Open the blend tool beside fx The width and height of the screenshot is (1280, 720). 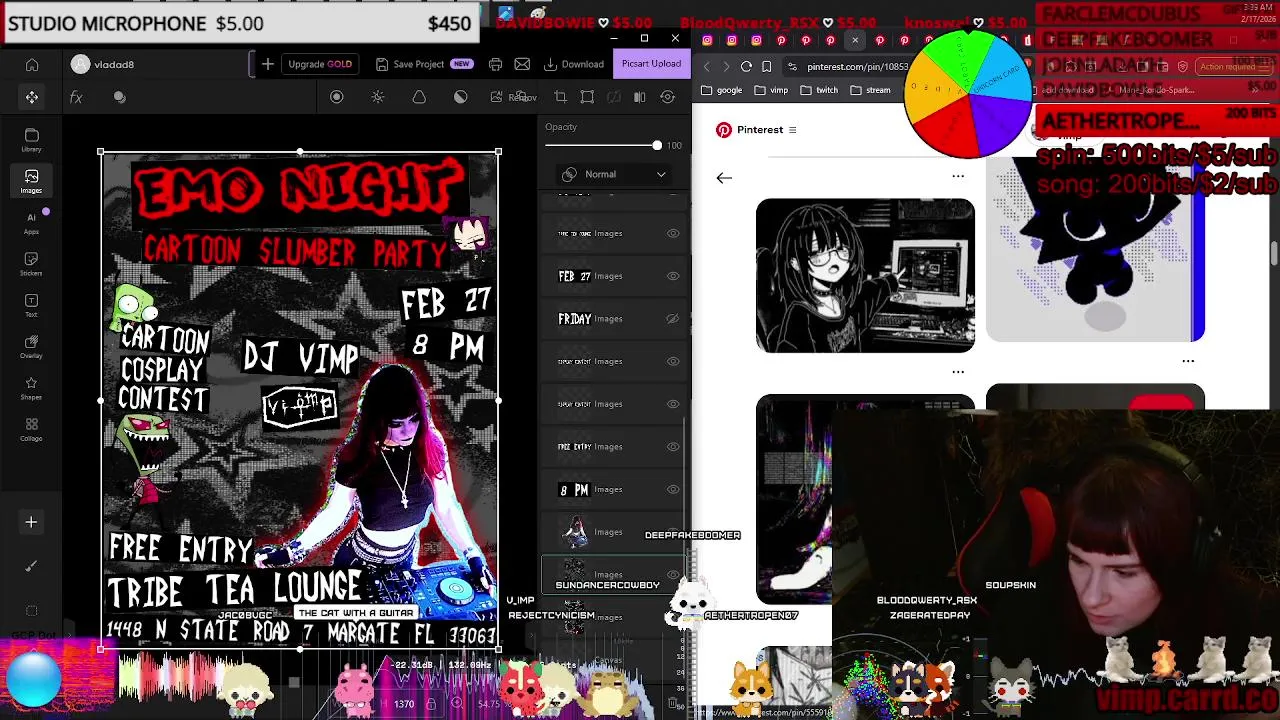tap(120, 97)
